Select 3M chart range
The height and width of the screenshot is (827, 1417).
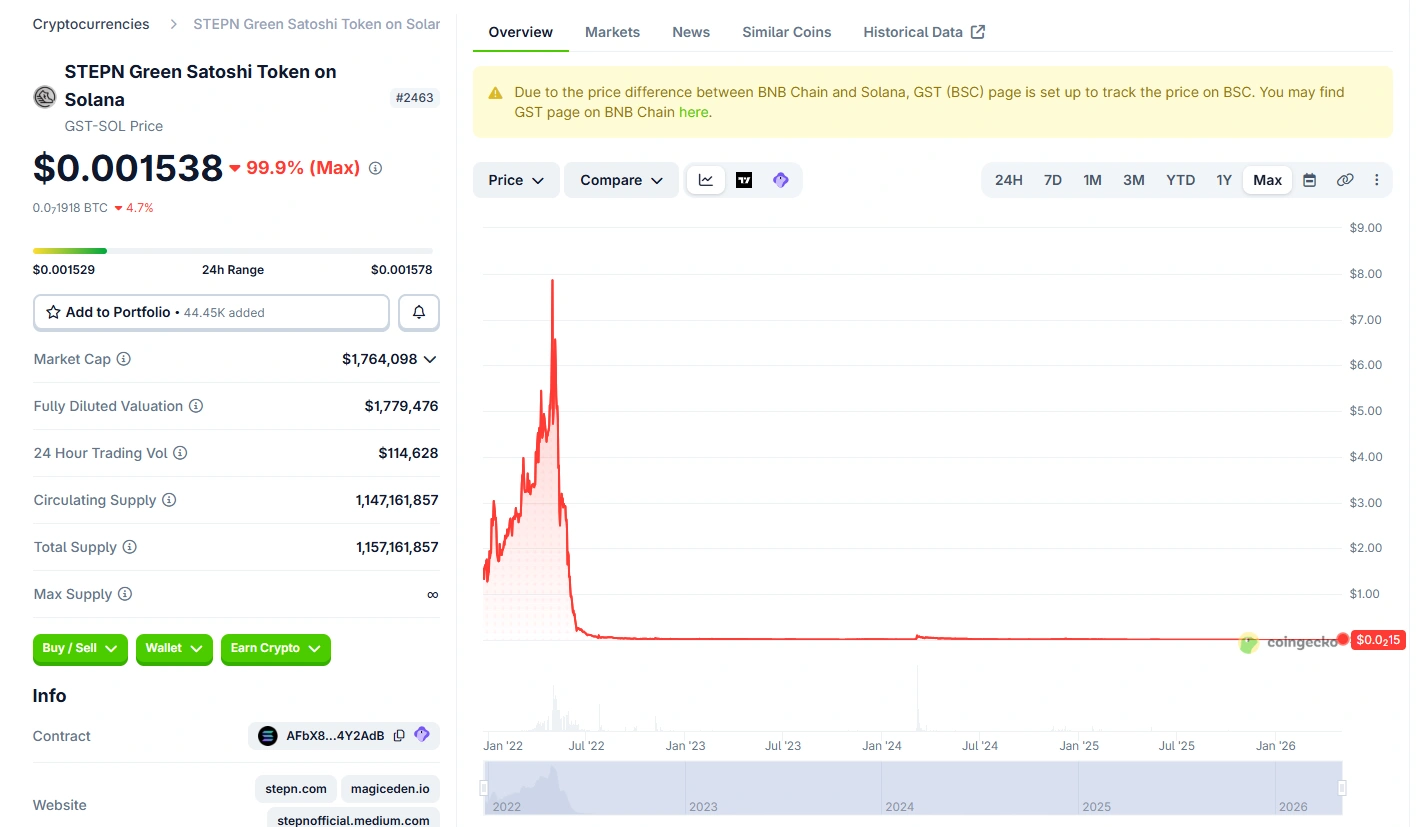[x=1134, y=180]
